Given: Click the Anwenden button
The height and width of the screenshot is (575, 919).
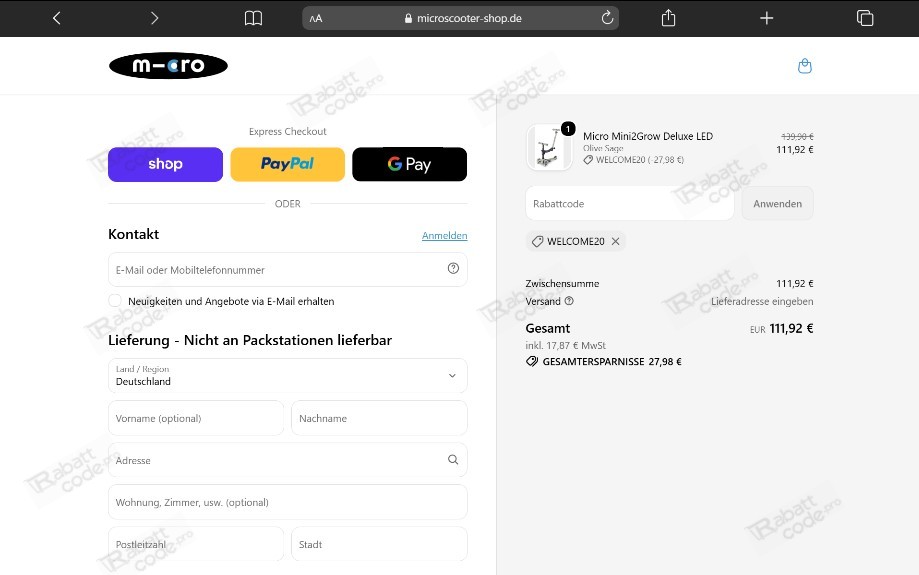Looking at the screenshot, I should point(777,203).
